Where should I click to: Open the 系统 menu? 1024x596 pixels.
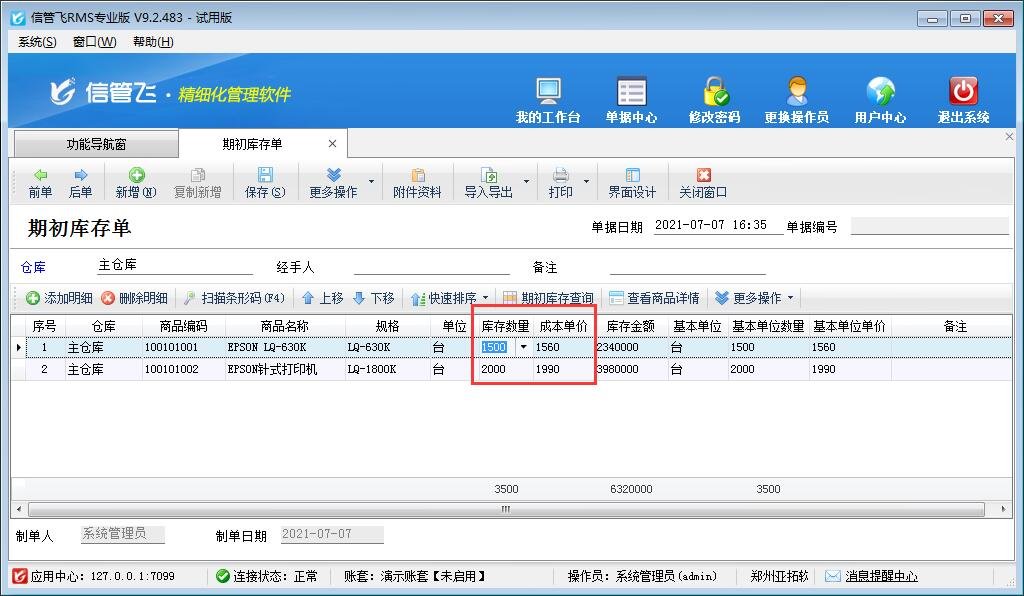coord(37,42)
